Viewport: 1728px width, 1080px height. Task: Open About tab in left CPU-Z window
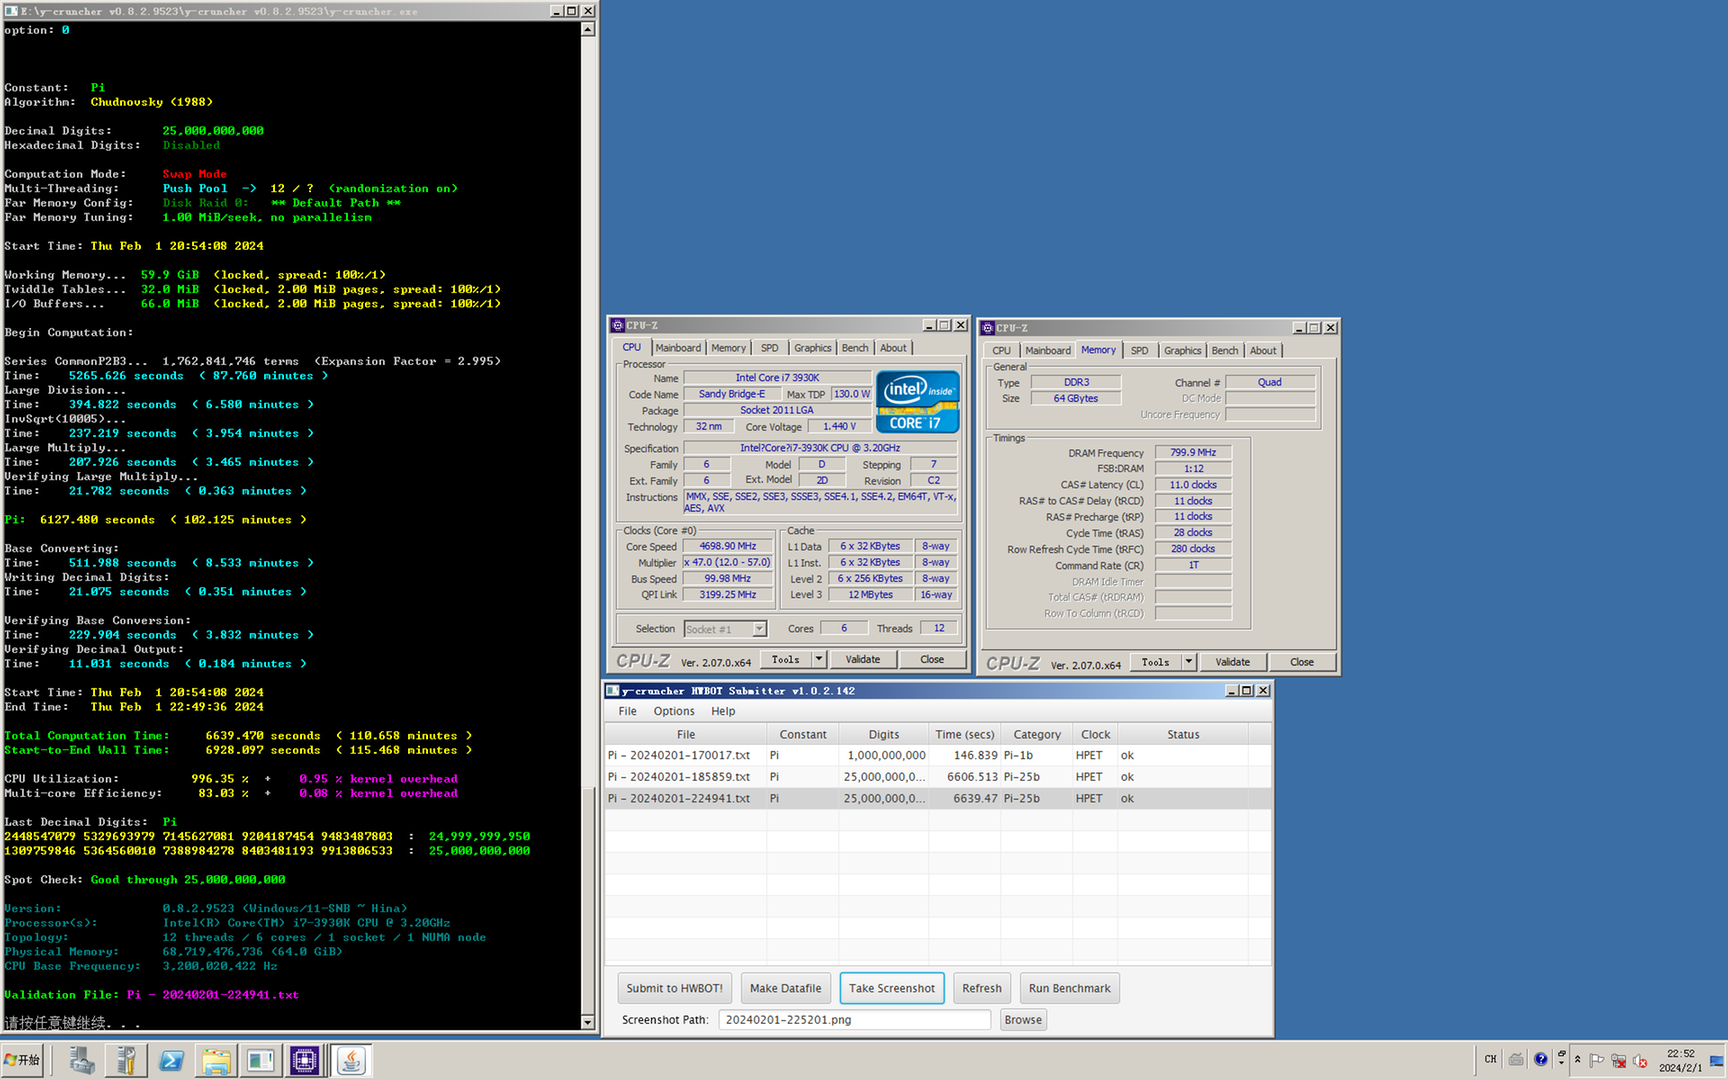pyautogui.click(x=893, y=348)
